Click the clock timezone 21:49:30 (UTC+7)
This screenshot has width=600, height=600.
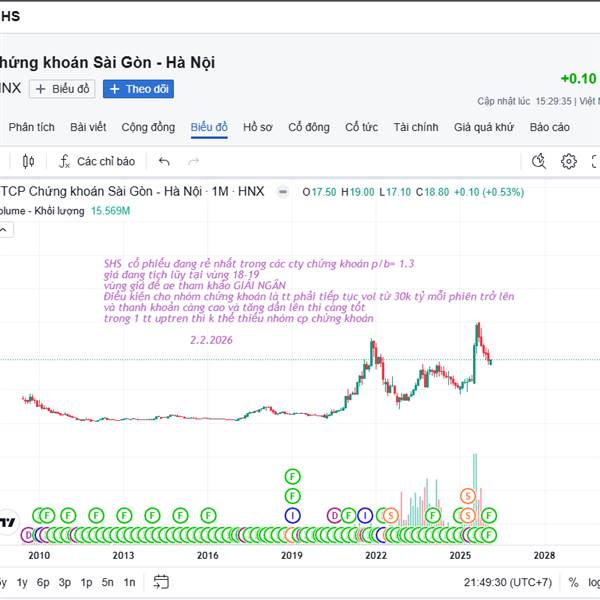(508, 582)
